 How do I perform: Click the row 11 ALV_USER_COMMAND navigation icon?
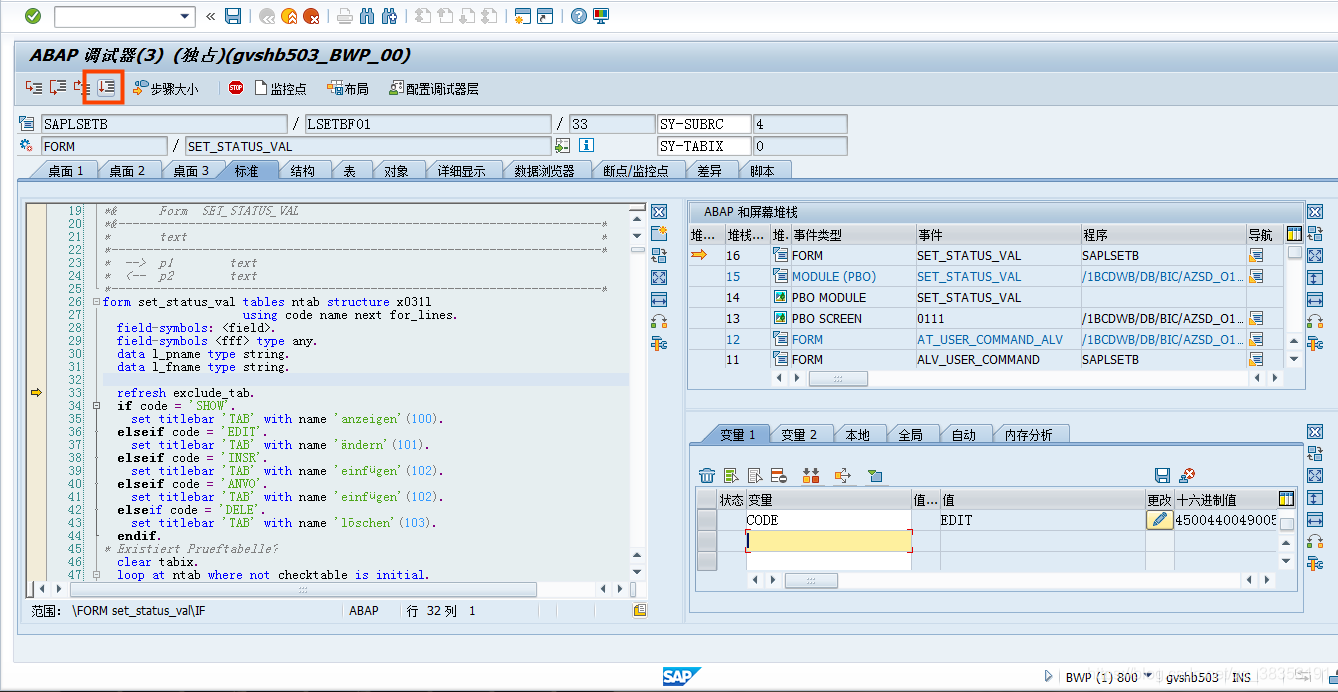pyautogui.click(x=1256, y=359)
